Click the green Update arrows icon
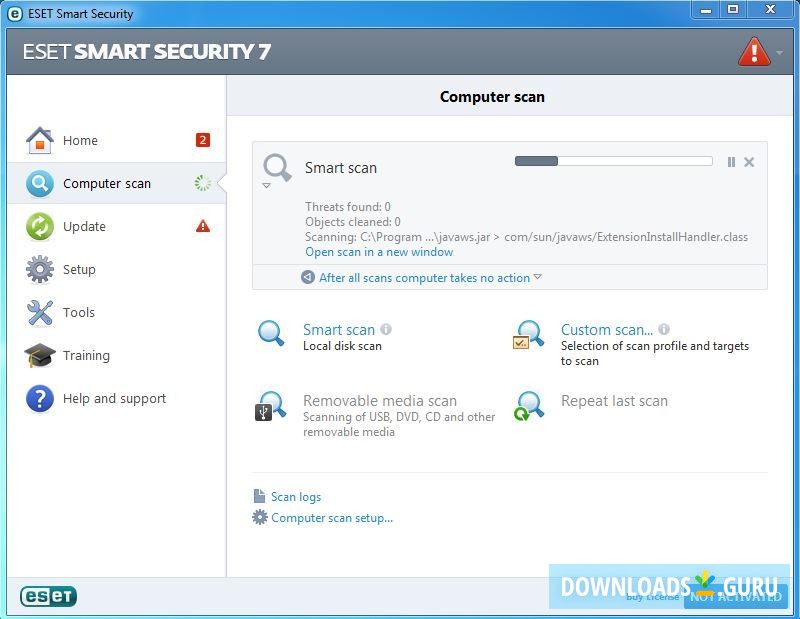Screen dimensions: 800x619 39,227
